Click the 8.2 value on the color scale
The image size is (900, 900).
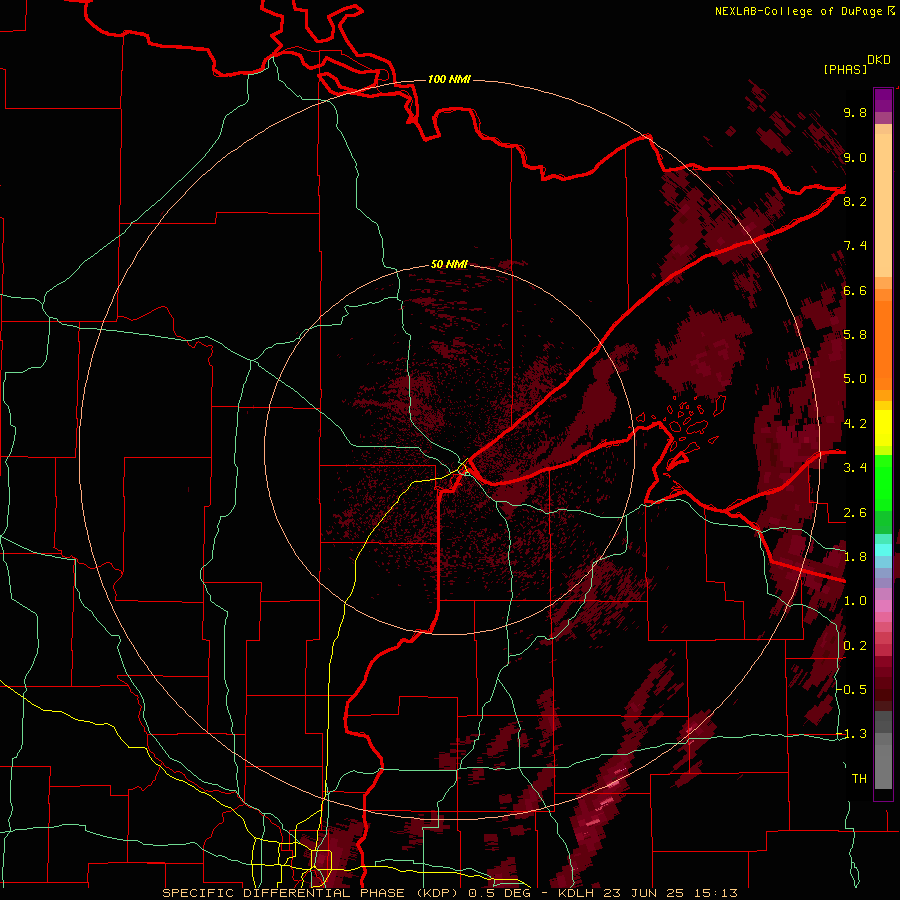point(855,201)
